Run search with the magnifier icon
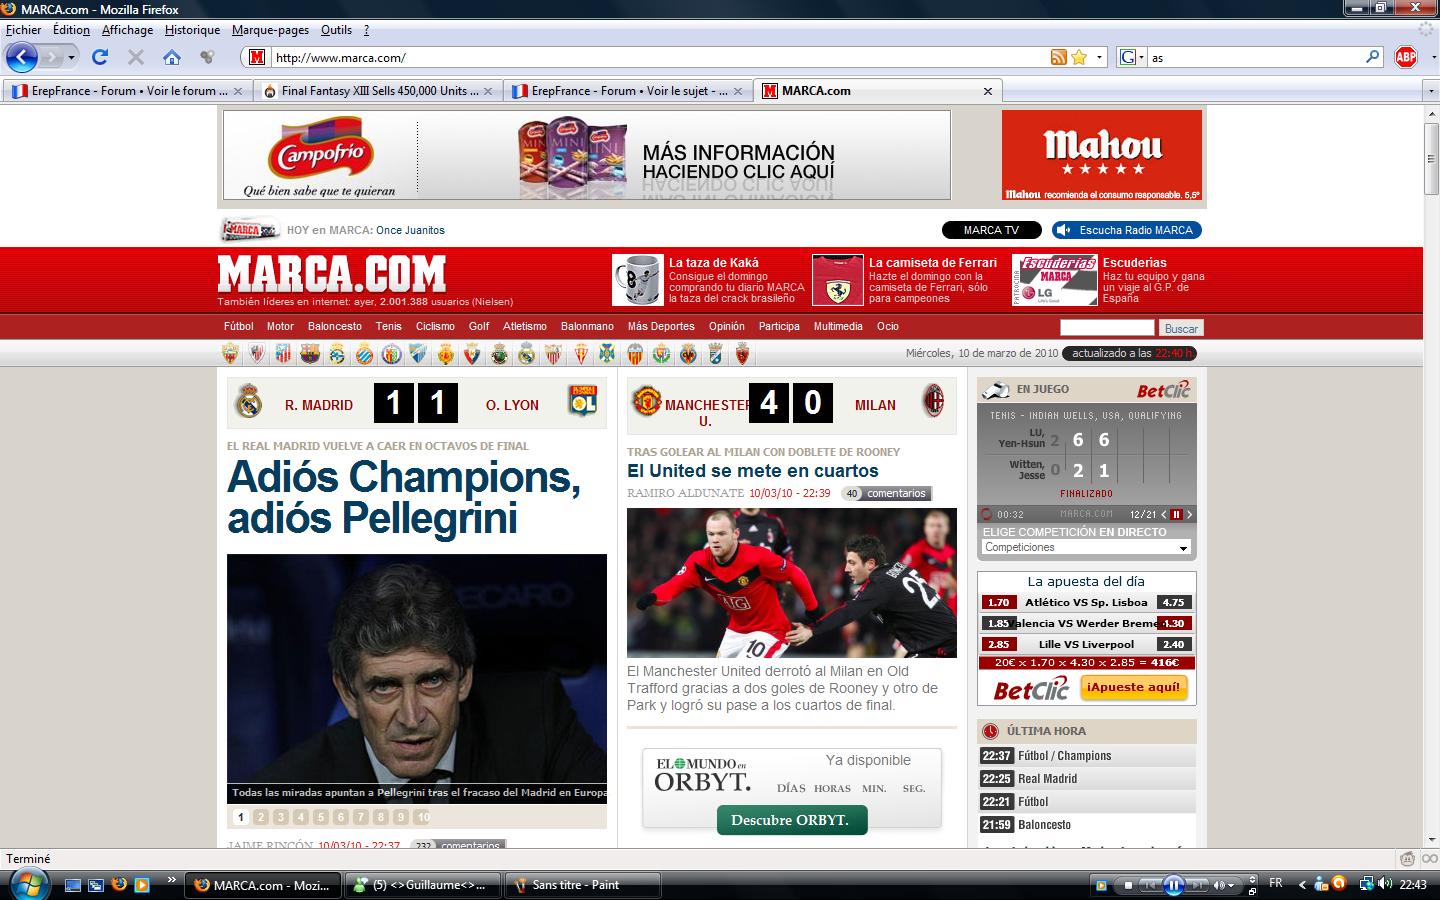Viewport: 1440px width, 900px height. click(x=1373, y=57)
